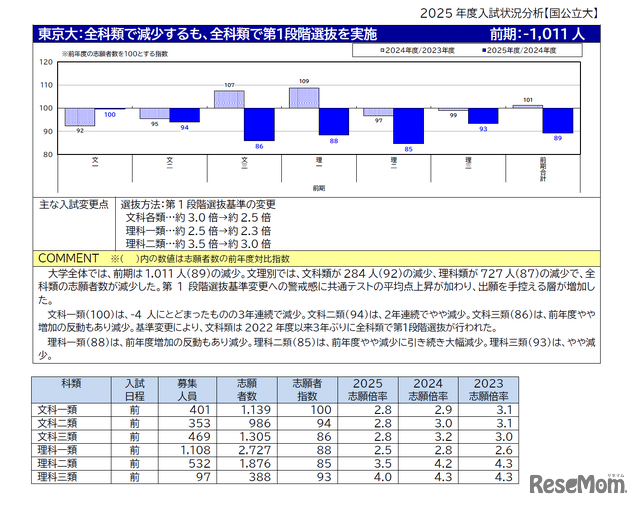The image size is (640, 507).
Task: Click the "前期:-1,011 人" figure in the banner
Action: point(537,34)
